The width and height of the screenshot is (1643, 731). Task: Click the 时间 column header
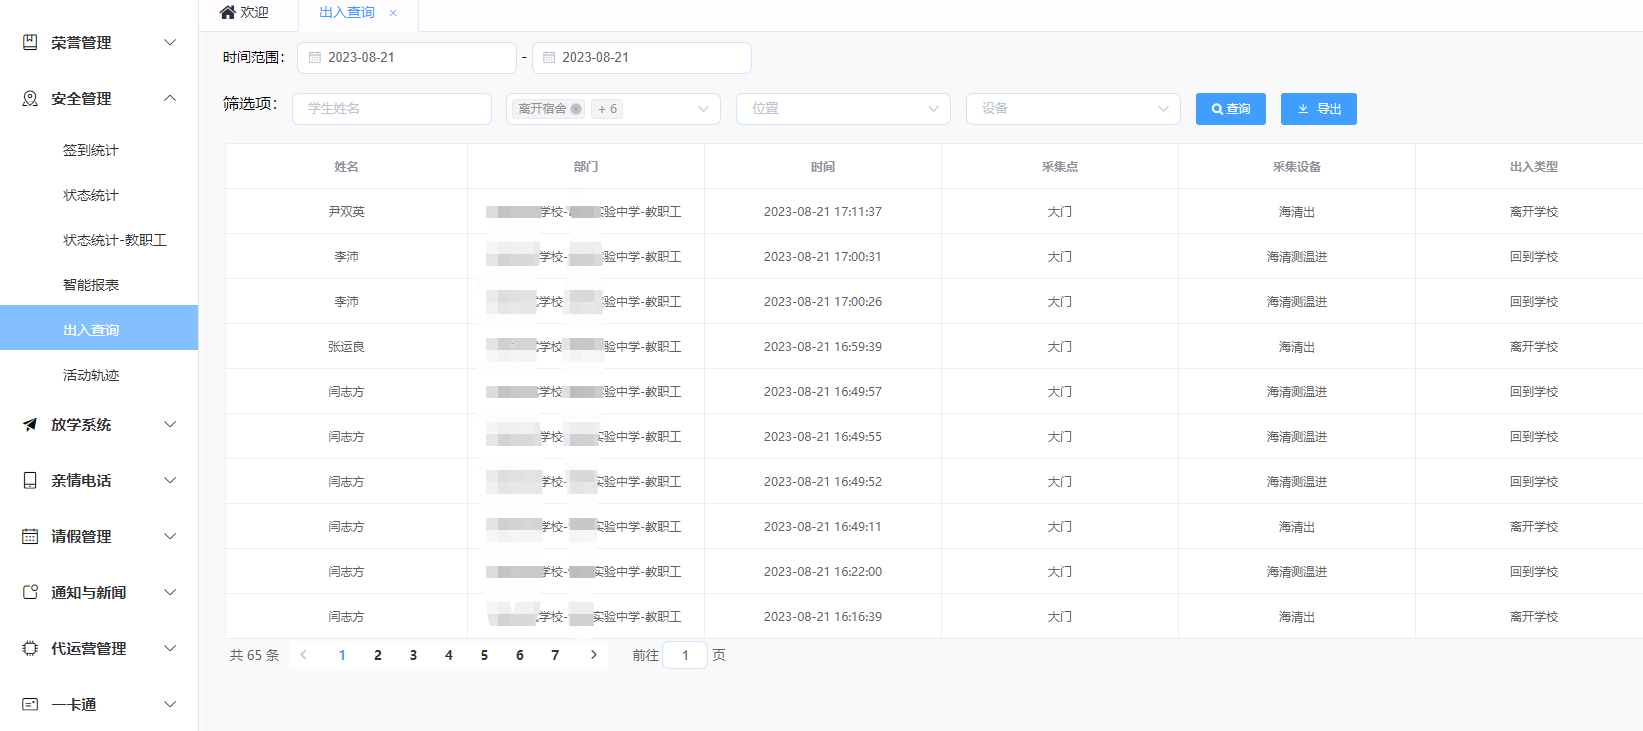[823, 167]
